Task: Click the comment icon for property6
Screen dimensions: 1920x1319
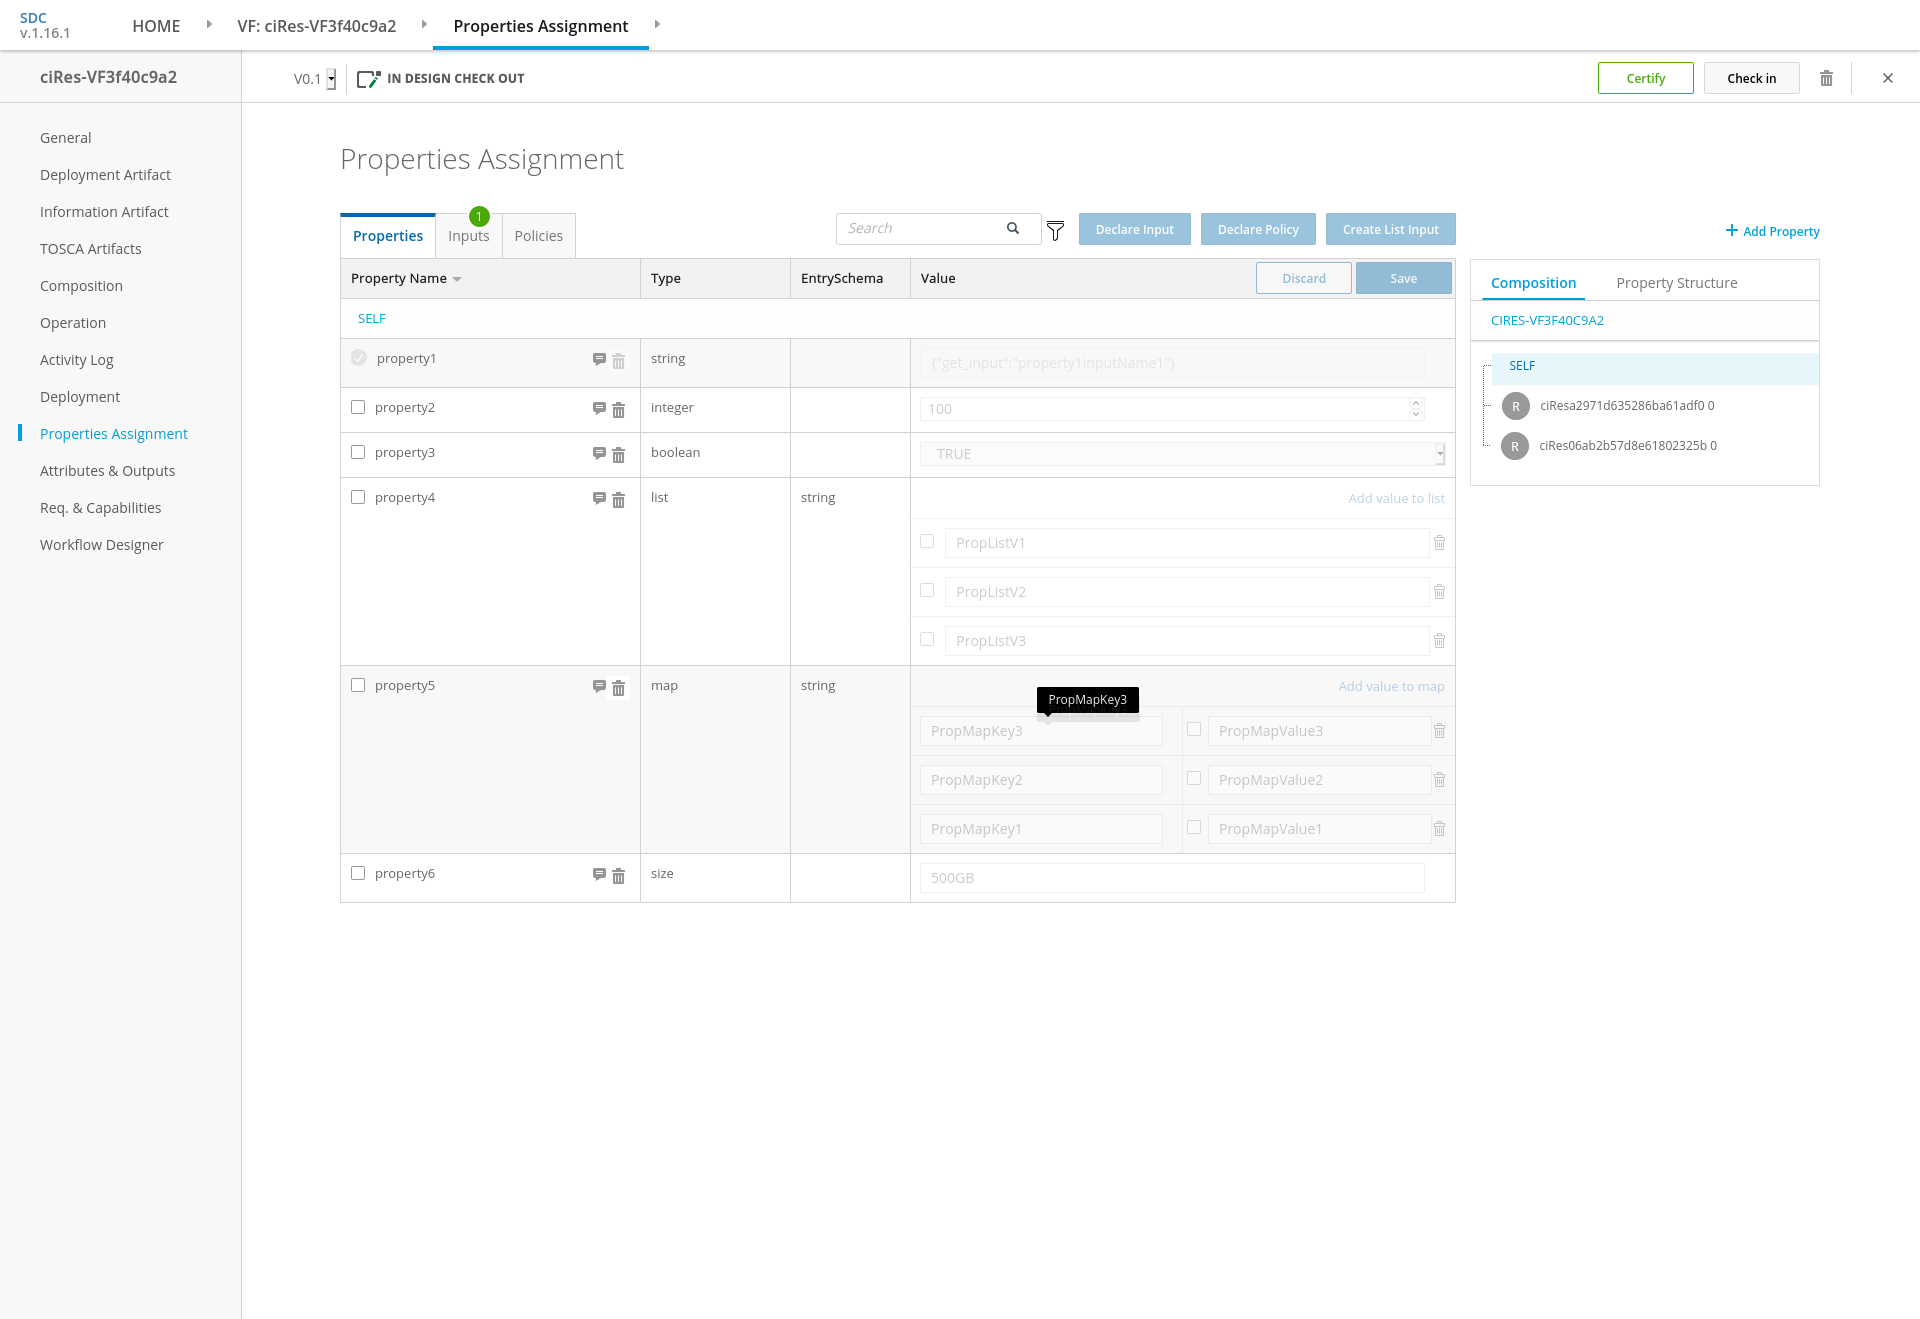Action: [x=599, y=874]
